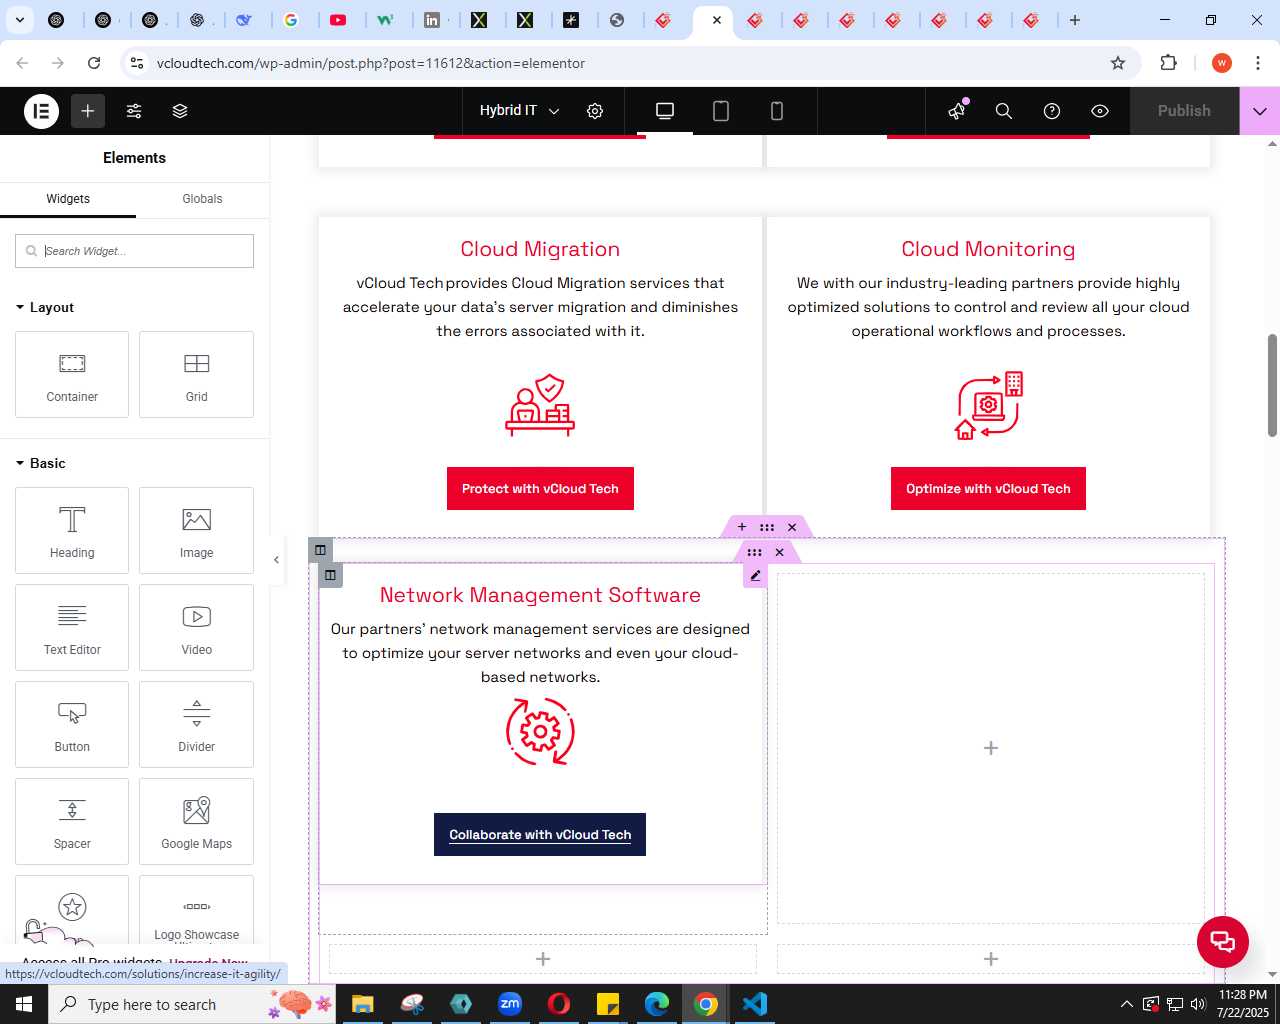
Task: Click the edit pencil on selected container
Action: coord(755,576)
